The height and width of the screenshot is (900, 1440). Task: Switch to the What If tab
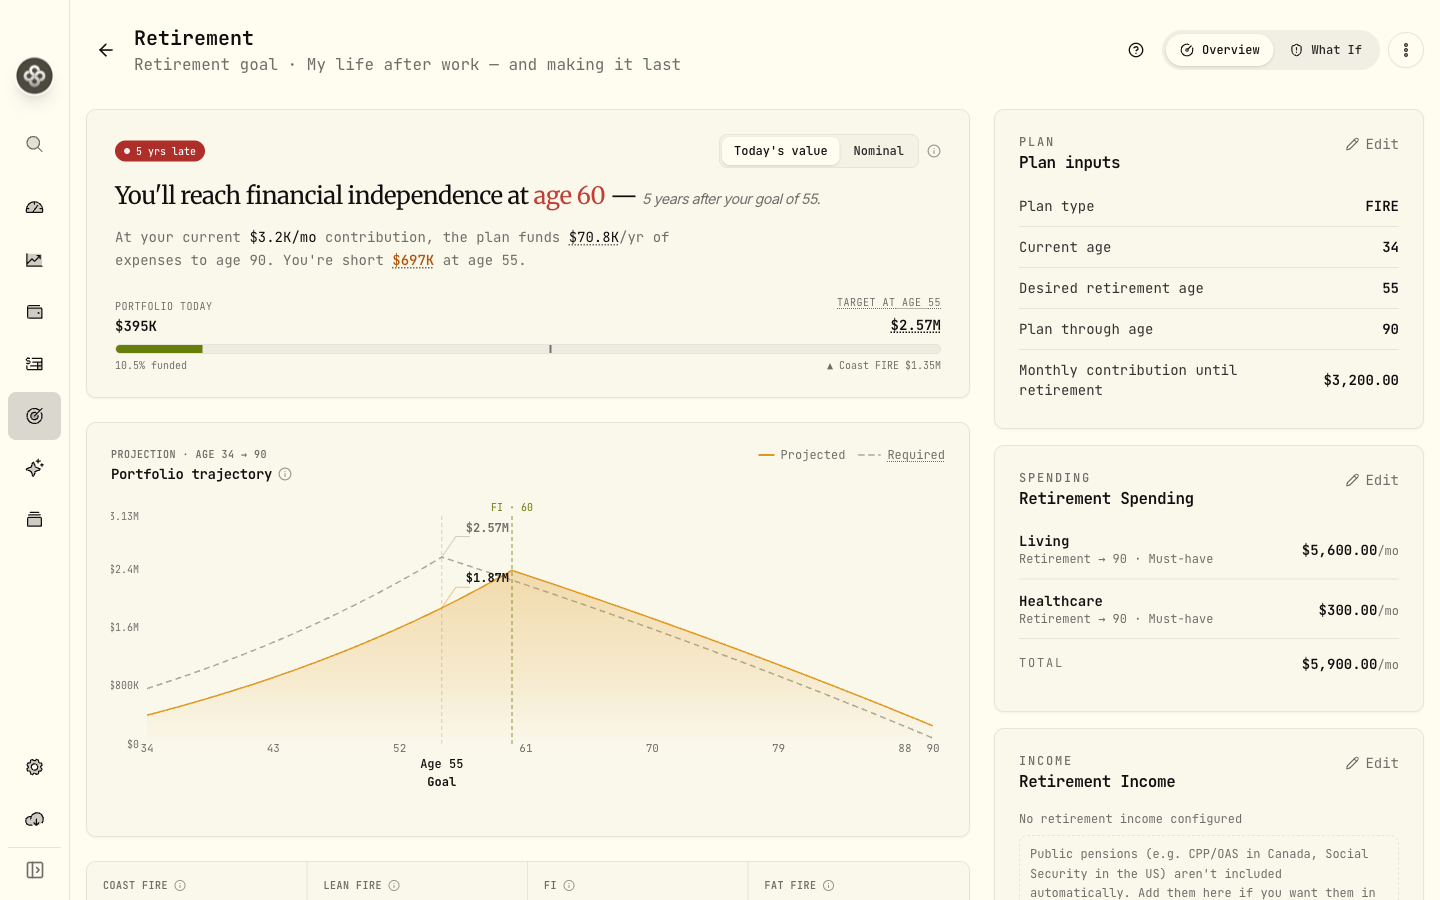(1326, 50)
